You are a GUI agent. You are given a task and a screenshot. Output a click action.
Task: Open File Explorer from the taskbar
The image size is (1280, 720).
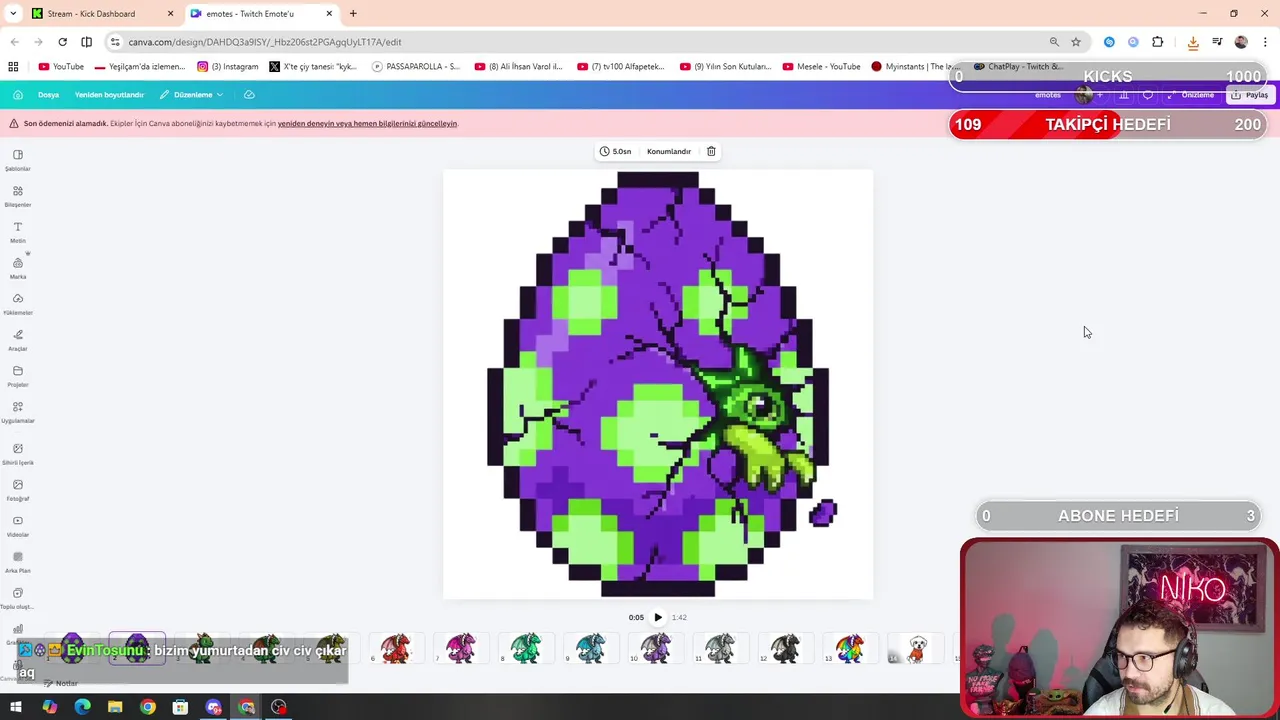[115, 707]
